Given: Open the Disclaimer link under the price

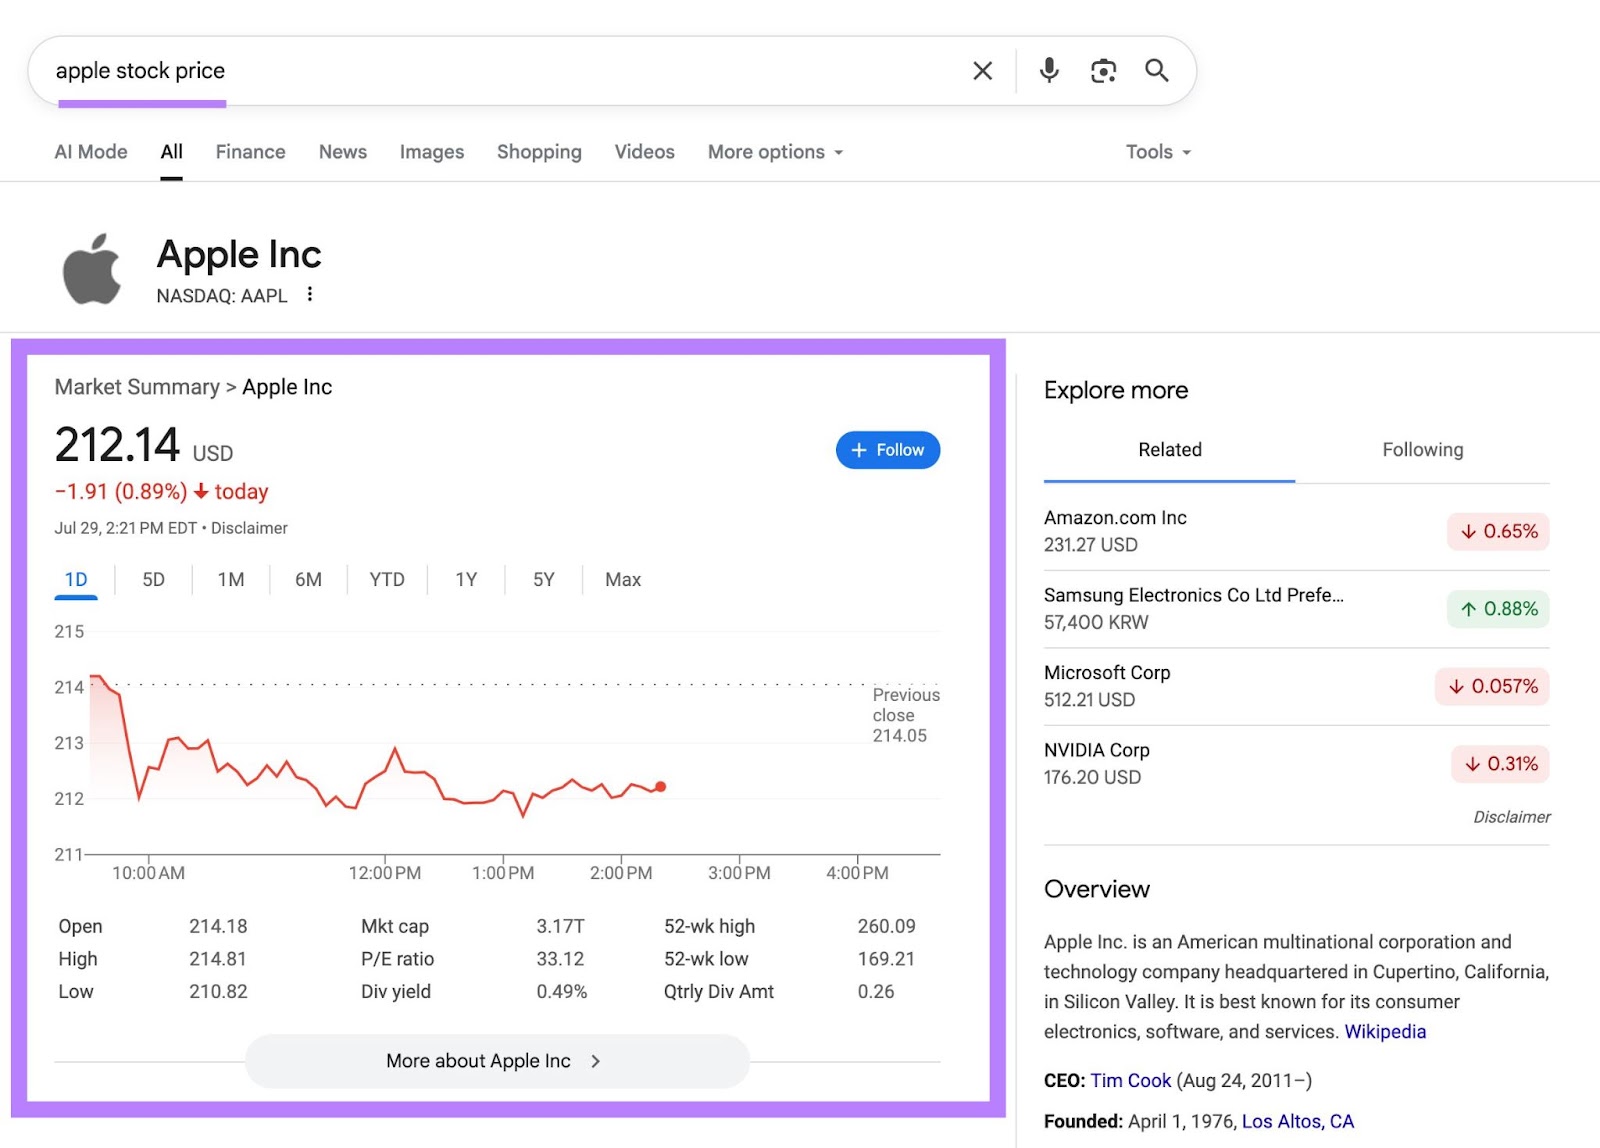Looking at the screenshot, I should [x=249, y=528].
